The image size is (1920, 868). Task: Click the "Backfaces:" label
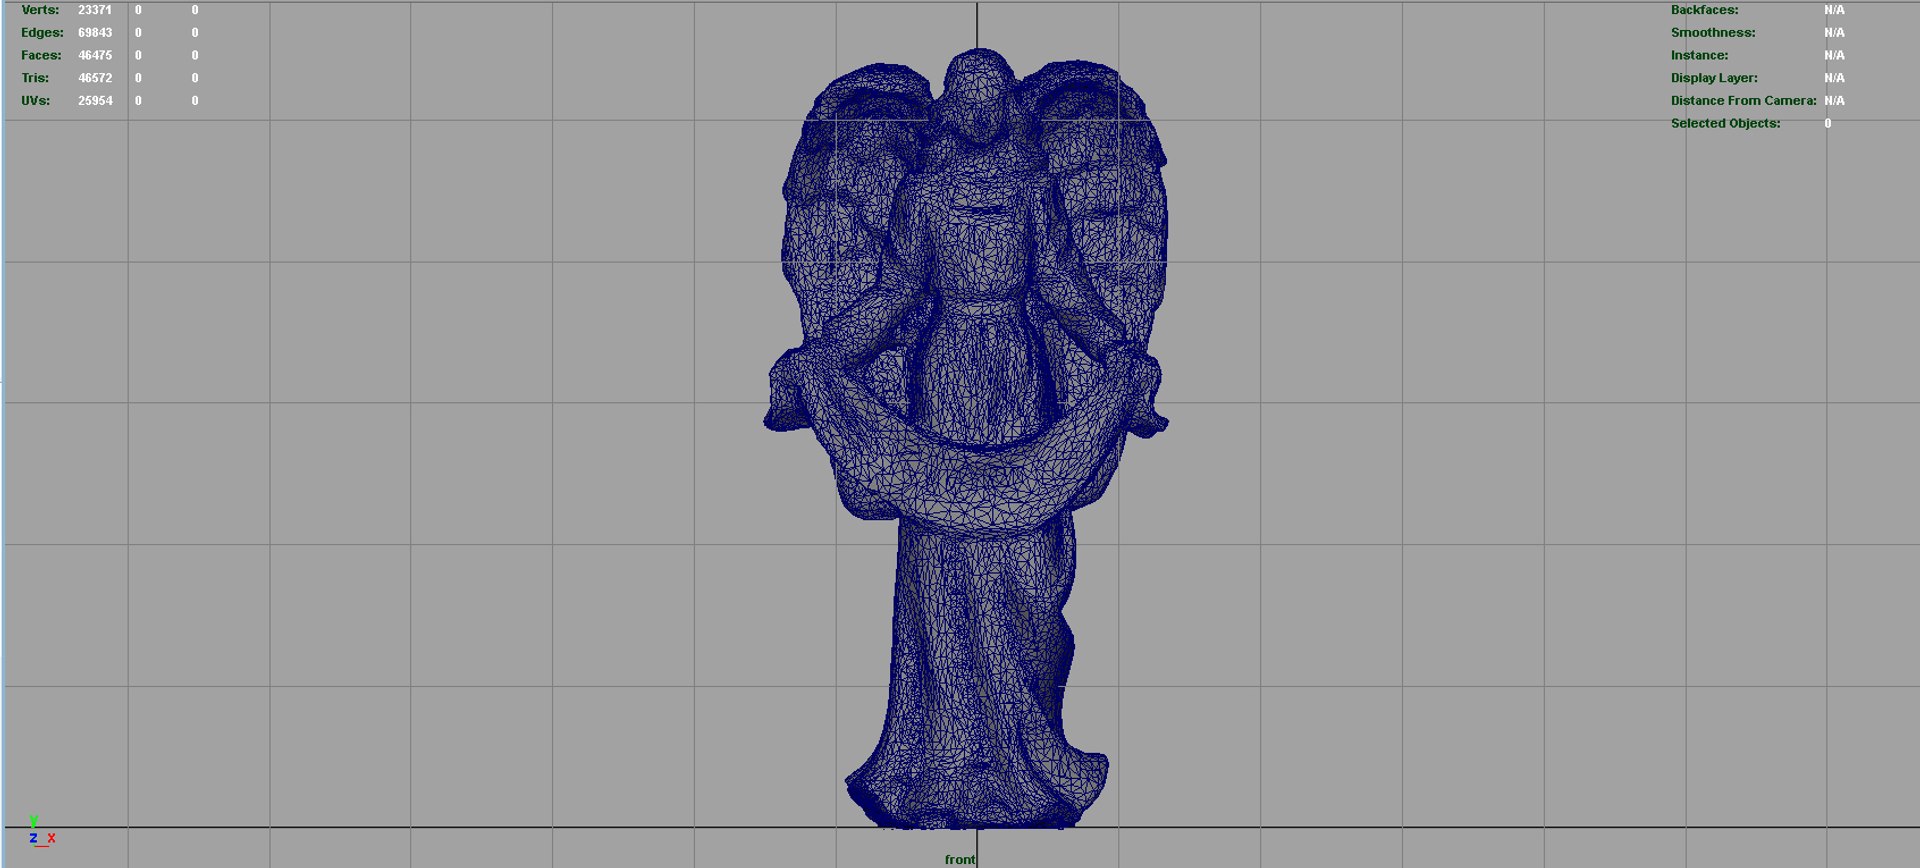(1704, 10)
